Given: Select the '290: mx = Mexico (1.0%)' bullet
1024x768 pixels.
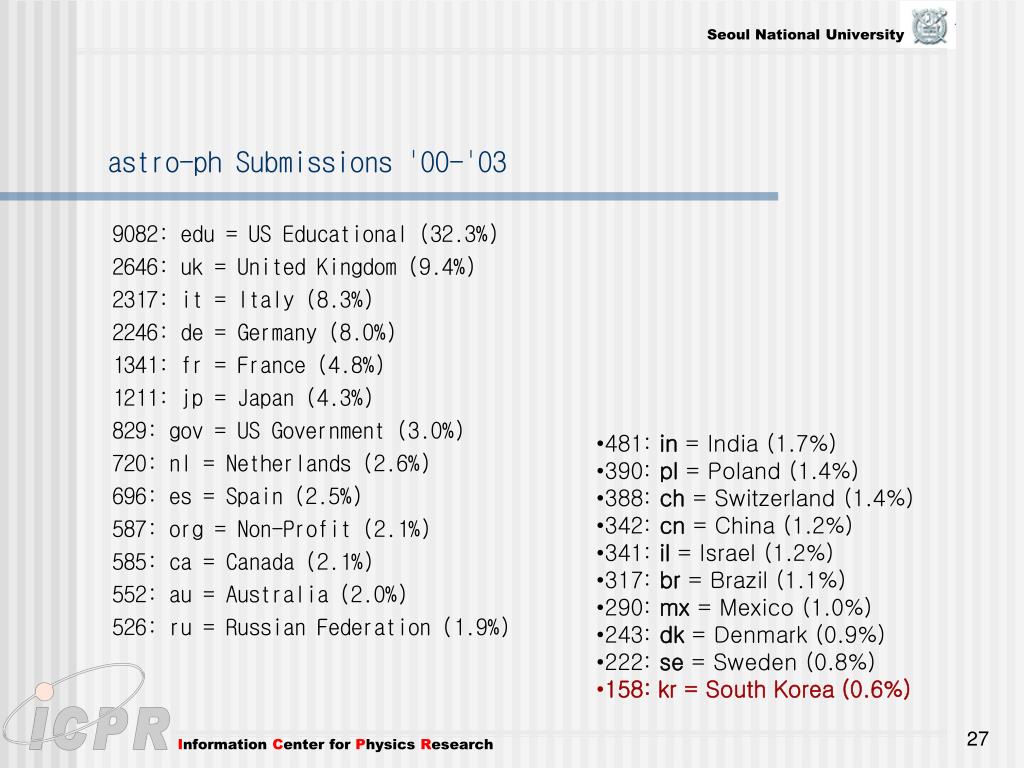Looking at the screenshot, I should coord(734,608).
